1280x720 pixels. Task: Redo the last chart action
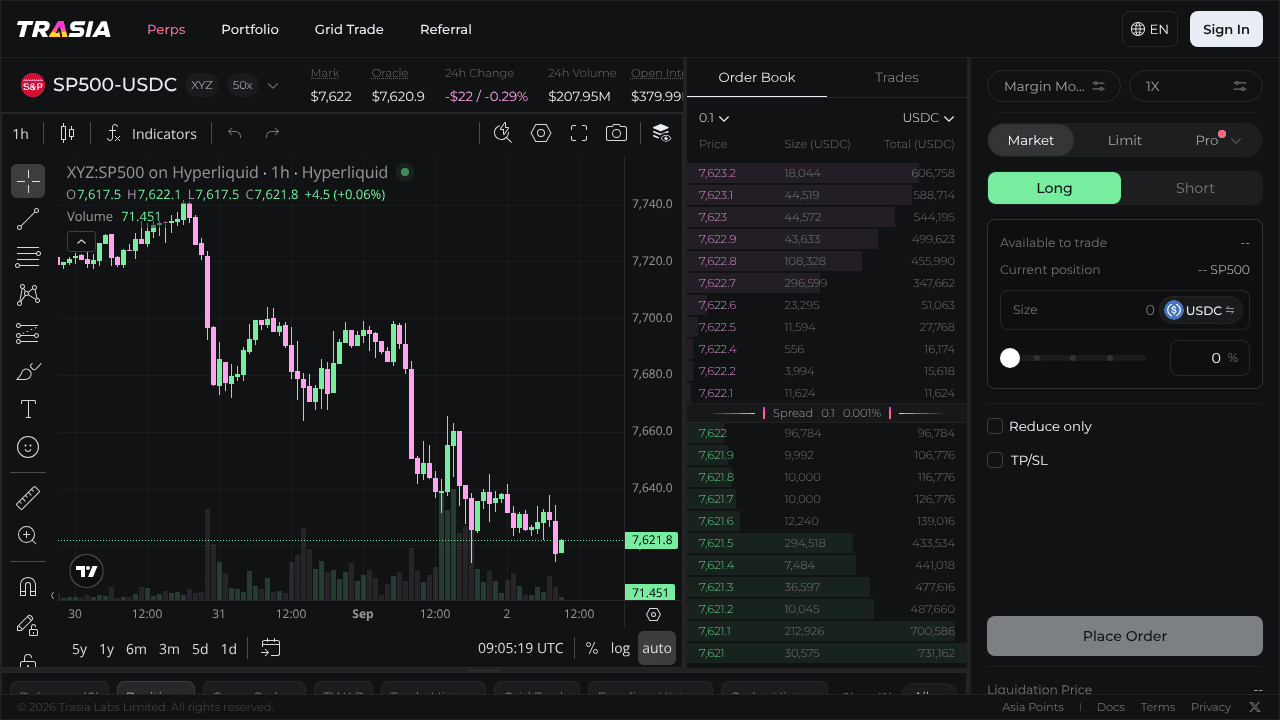click(x=272, y=133)
